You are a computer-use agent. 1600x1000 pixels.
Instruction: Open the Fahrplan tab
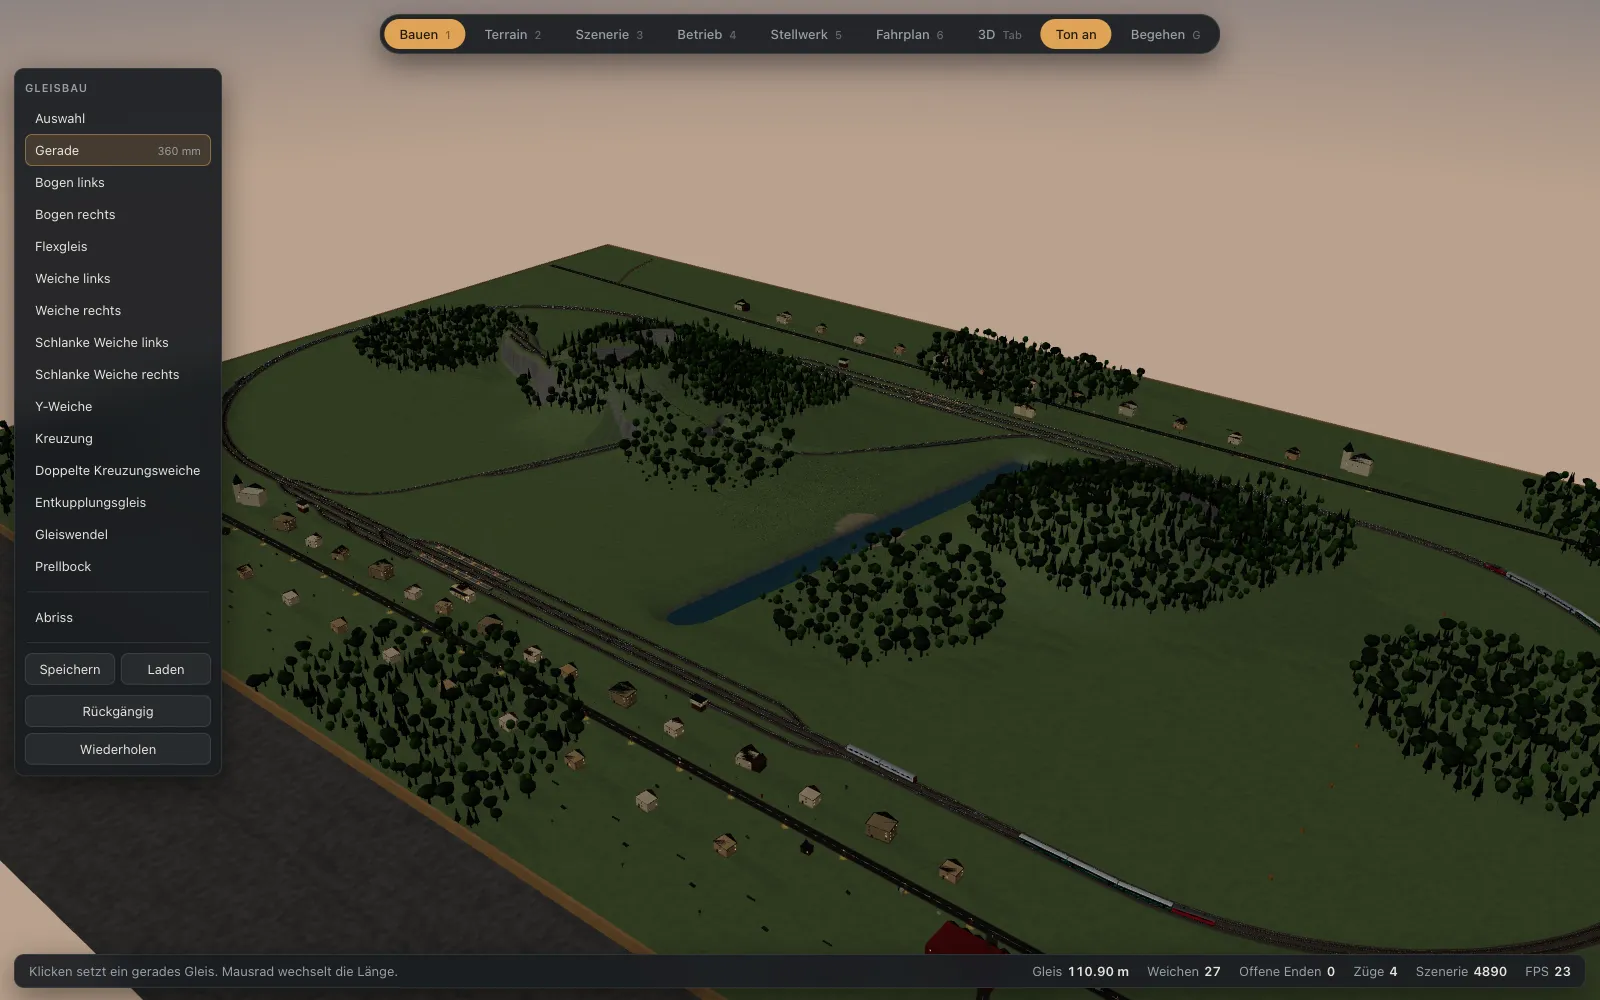coord(909,34)
